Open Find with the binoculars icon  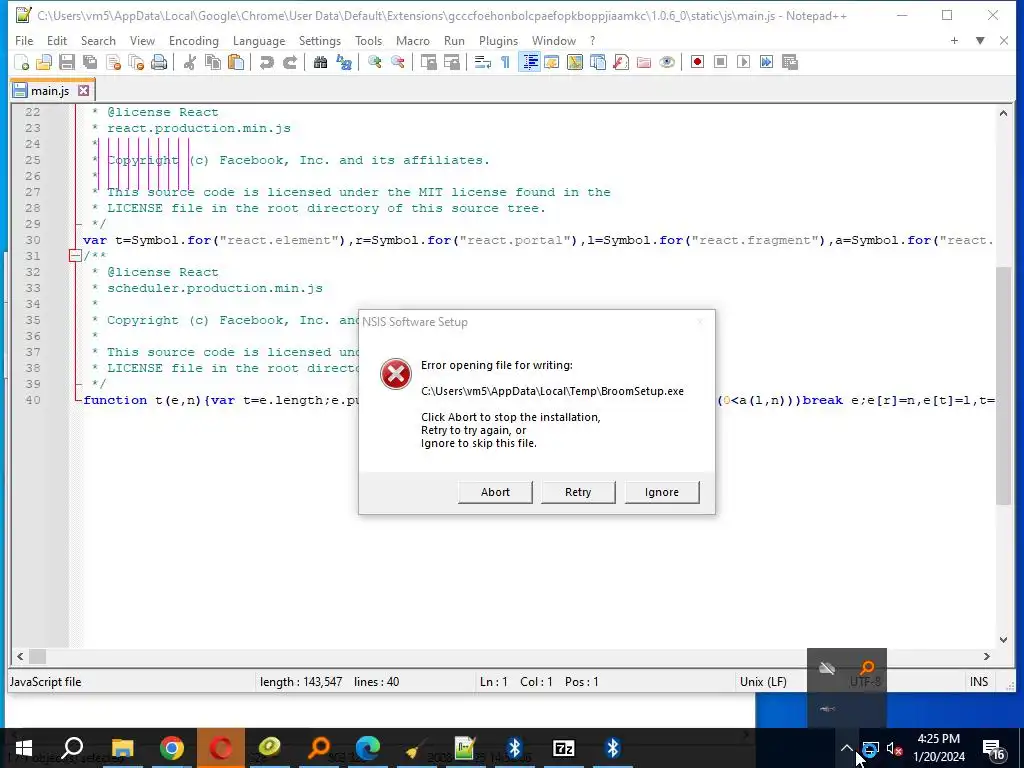320,62
